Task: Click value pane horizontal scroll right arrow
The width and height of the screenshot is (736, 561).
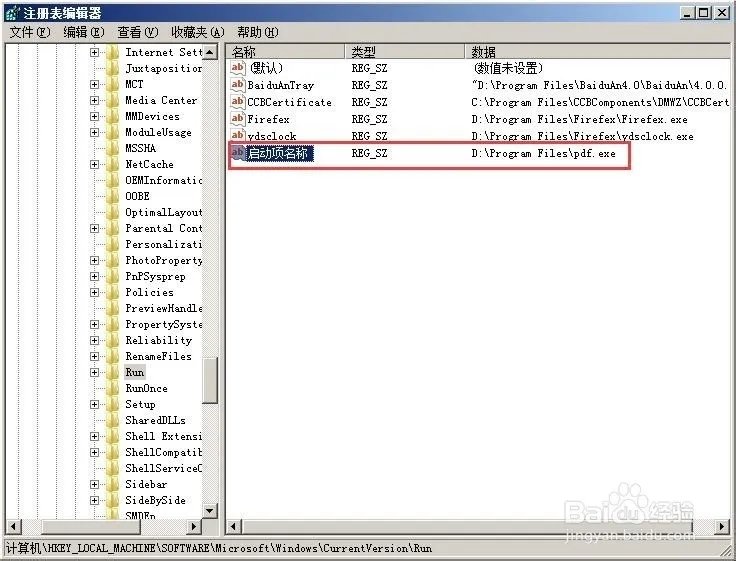Action: (722, 526)
